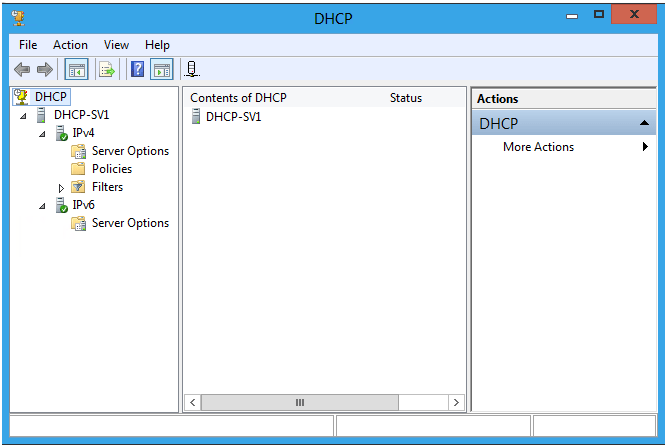Select the Policies tree item
The height and width of the screenshot is (447, 667).
click(112, 169)
